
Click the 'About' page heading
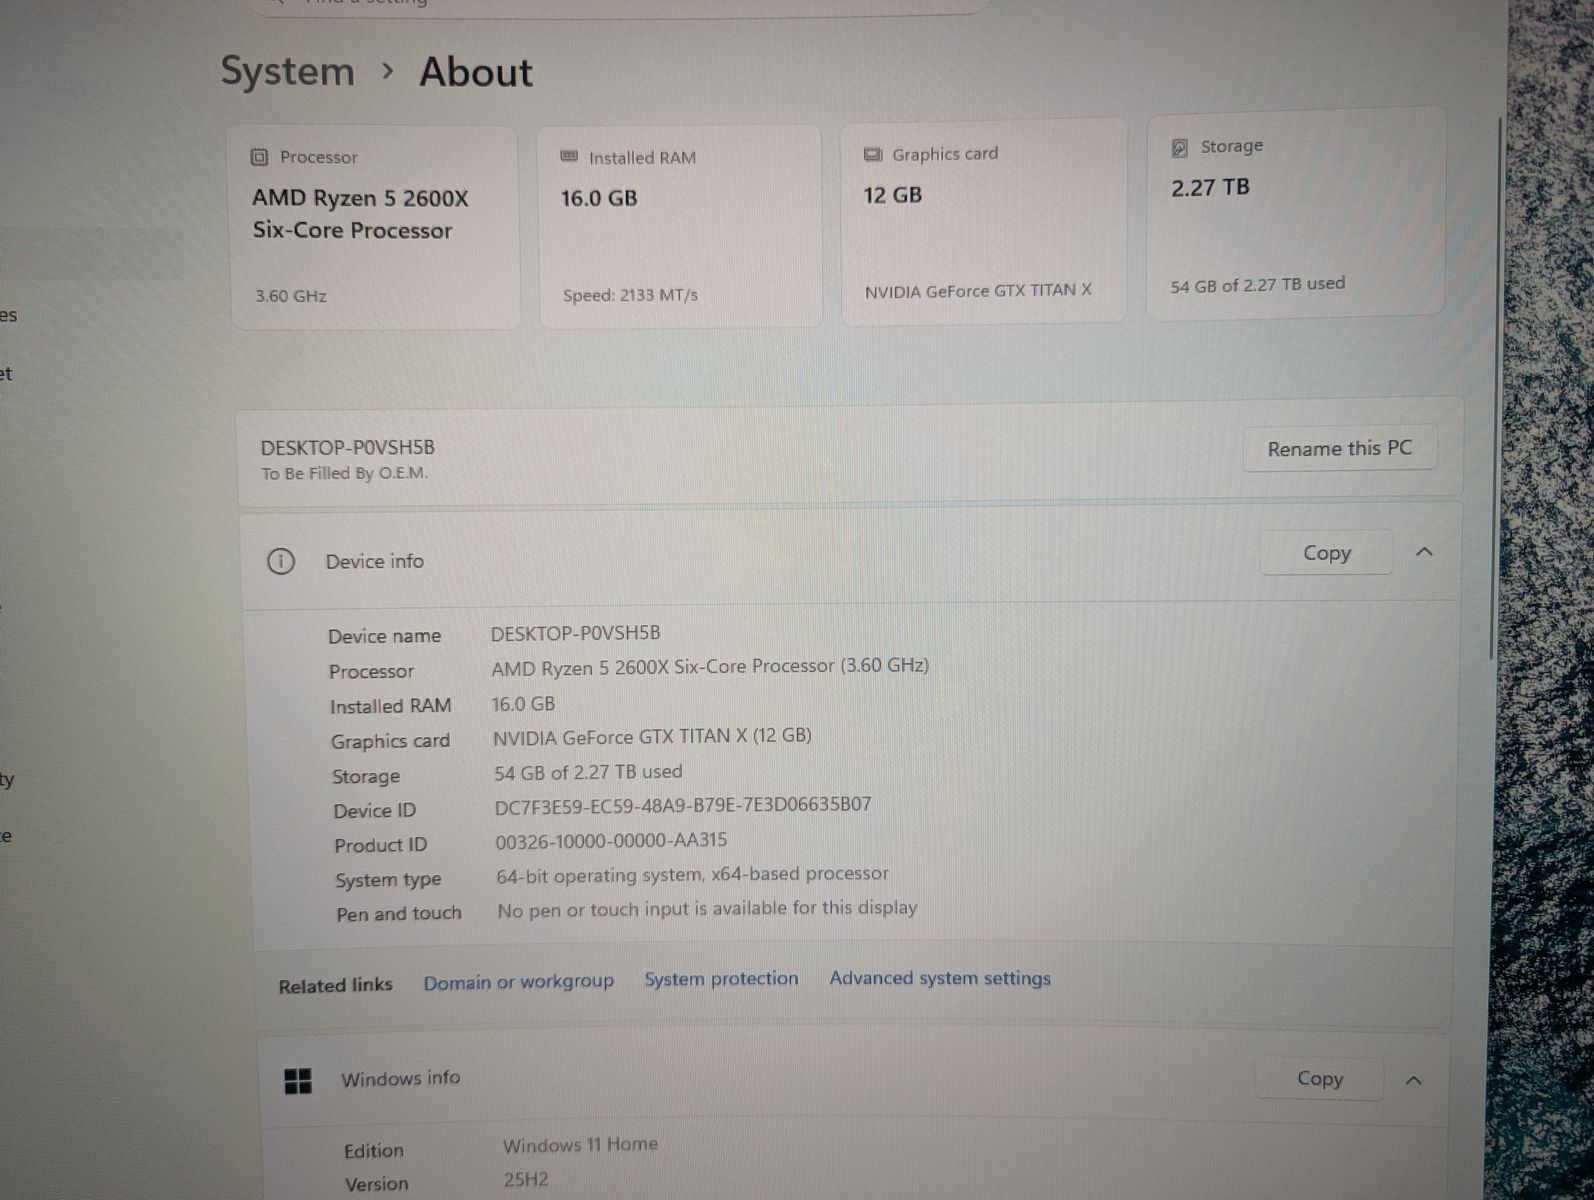coord(476,72)
